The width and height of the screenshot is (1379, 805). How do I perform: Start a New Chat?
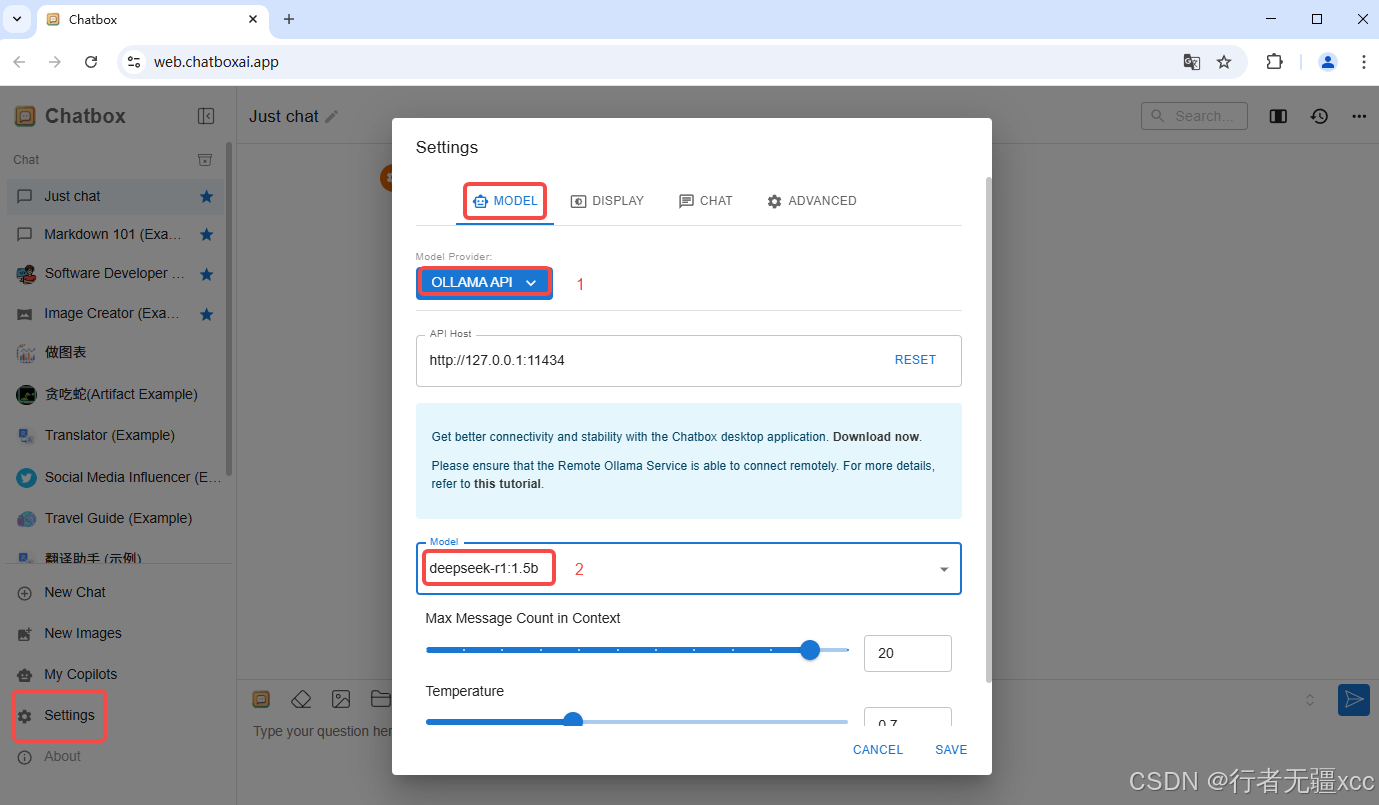(x=115, y=592)
